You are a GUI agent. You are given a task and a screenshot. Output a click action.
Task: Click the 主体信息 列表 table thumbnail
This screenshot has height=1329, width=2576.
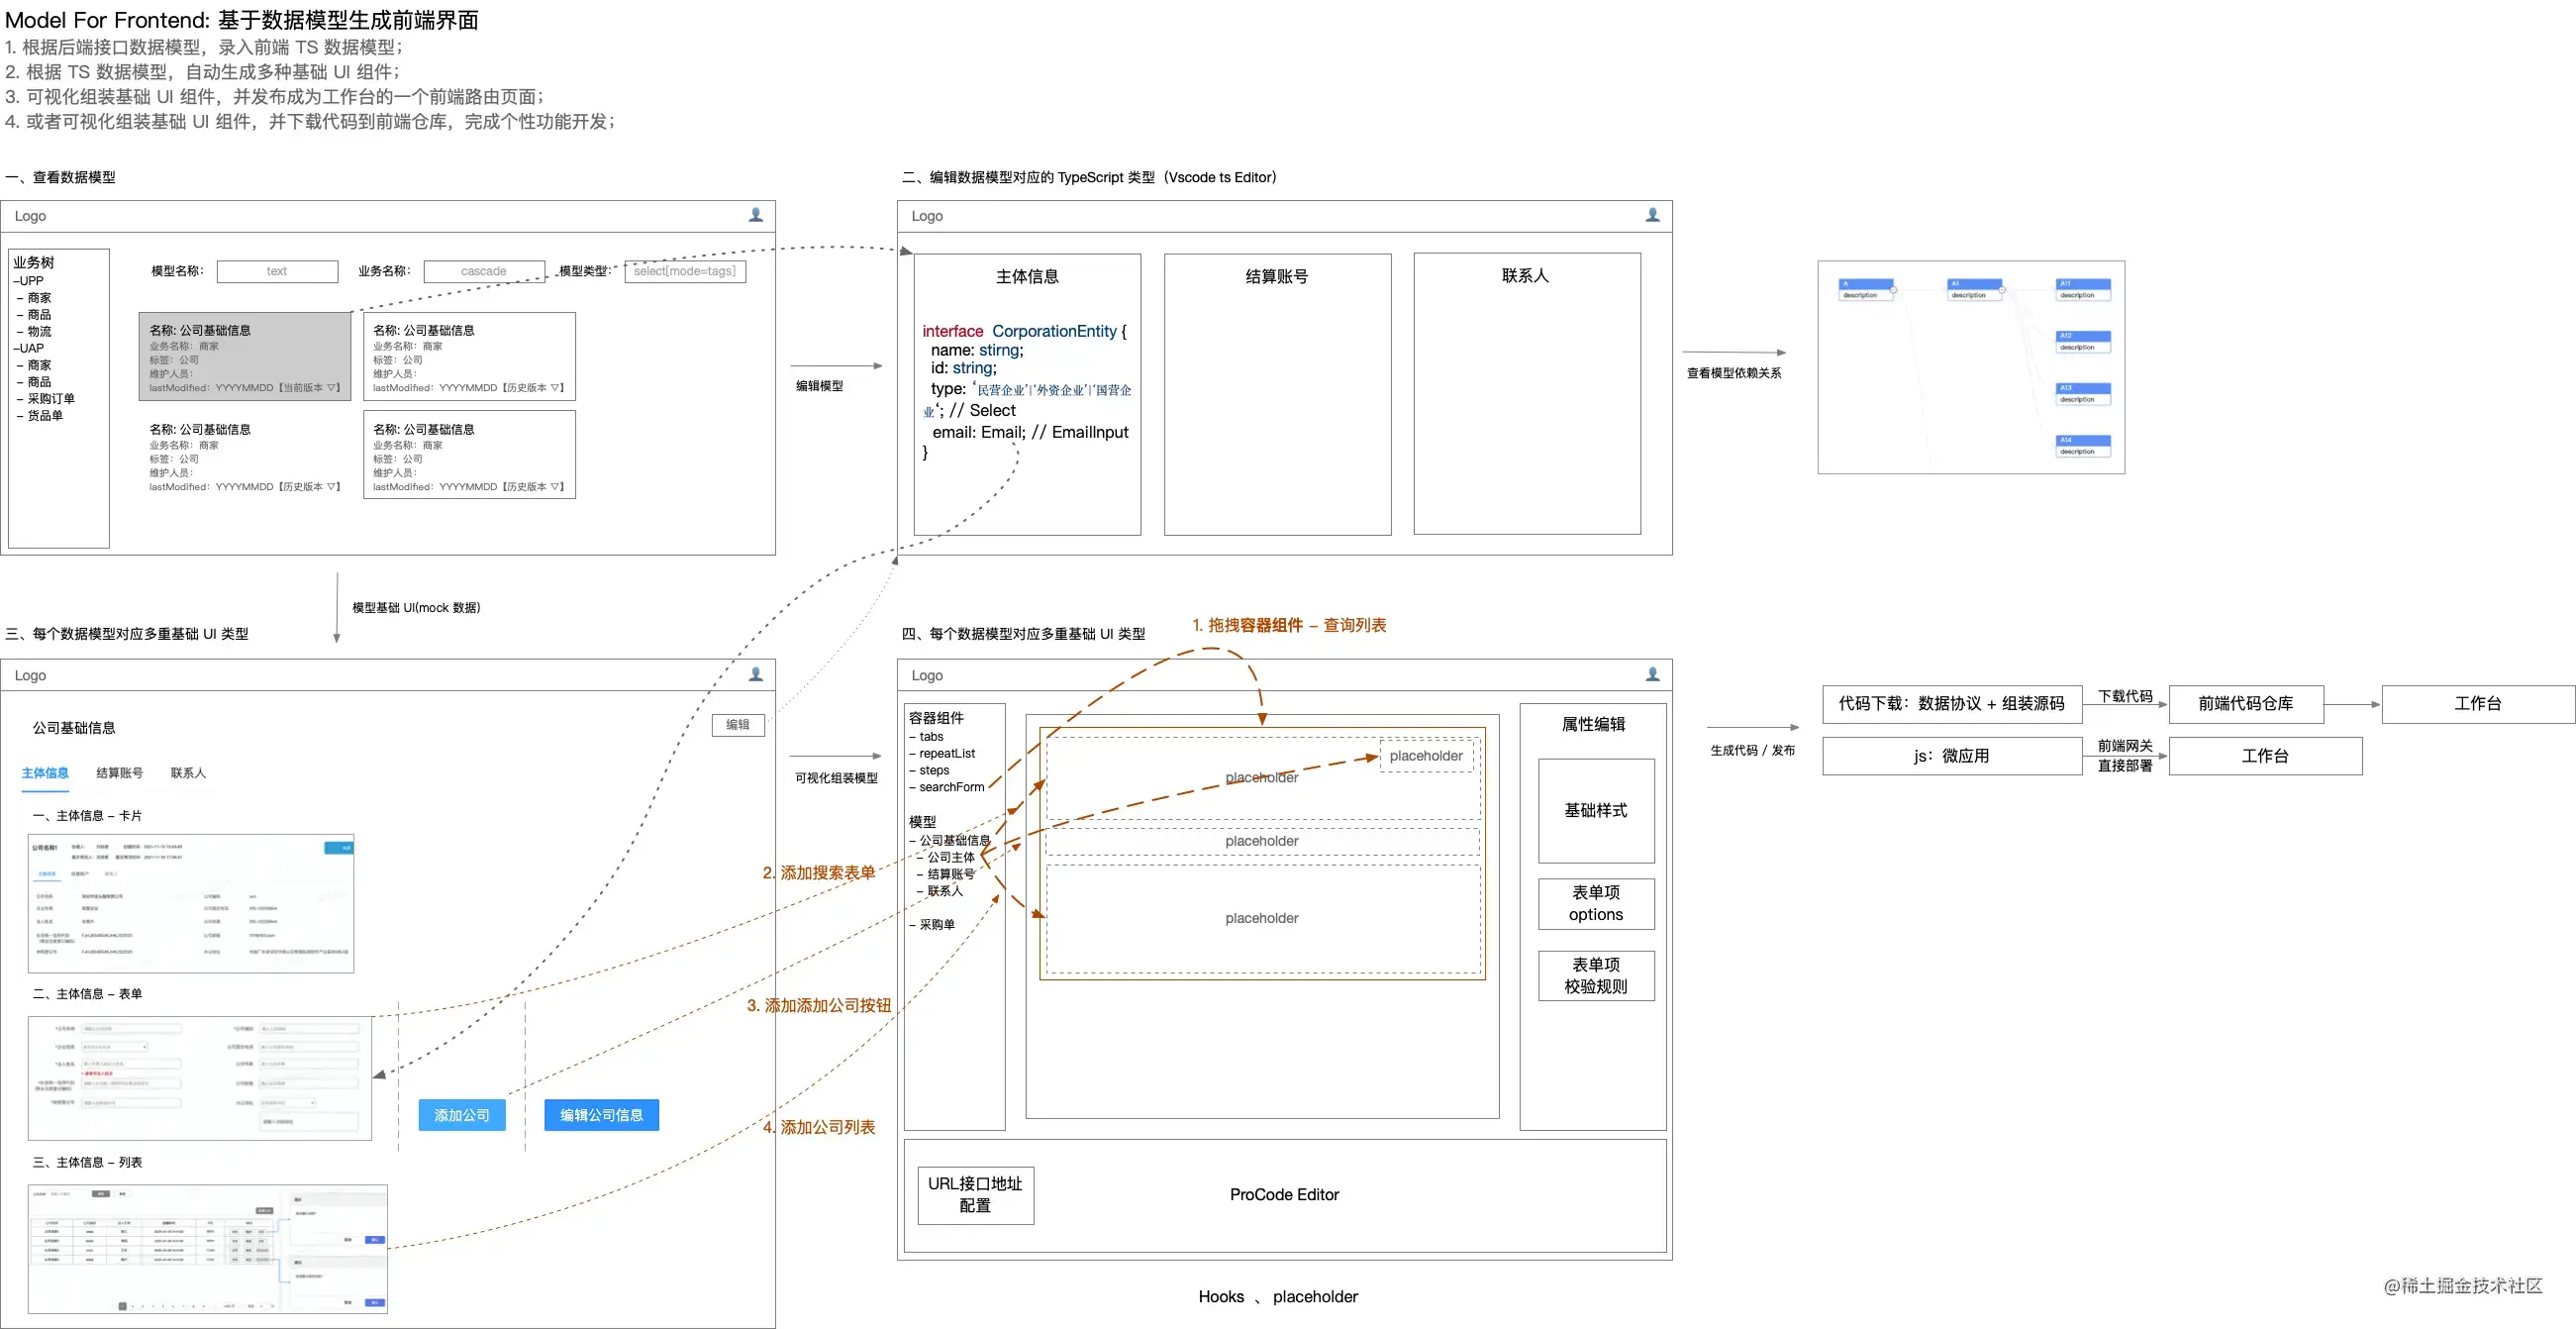[x=207, y=1249]
